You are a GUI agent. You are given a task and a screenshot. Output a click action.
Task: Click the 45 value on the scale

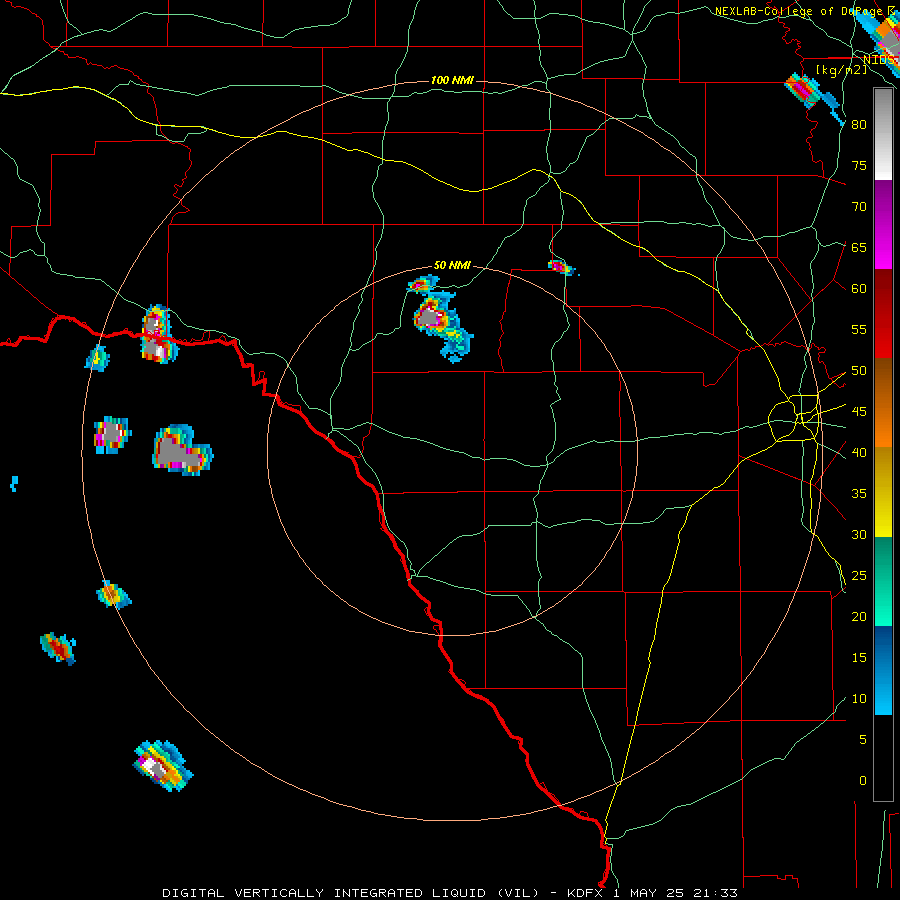(x=859, y=412)
